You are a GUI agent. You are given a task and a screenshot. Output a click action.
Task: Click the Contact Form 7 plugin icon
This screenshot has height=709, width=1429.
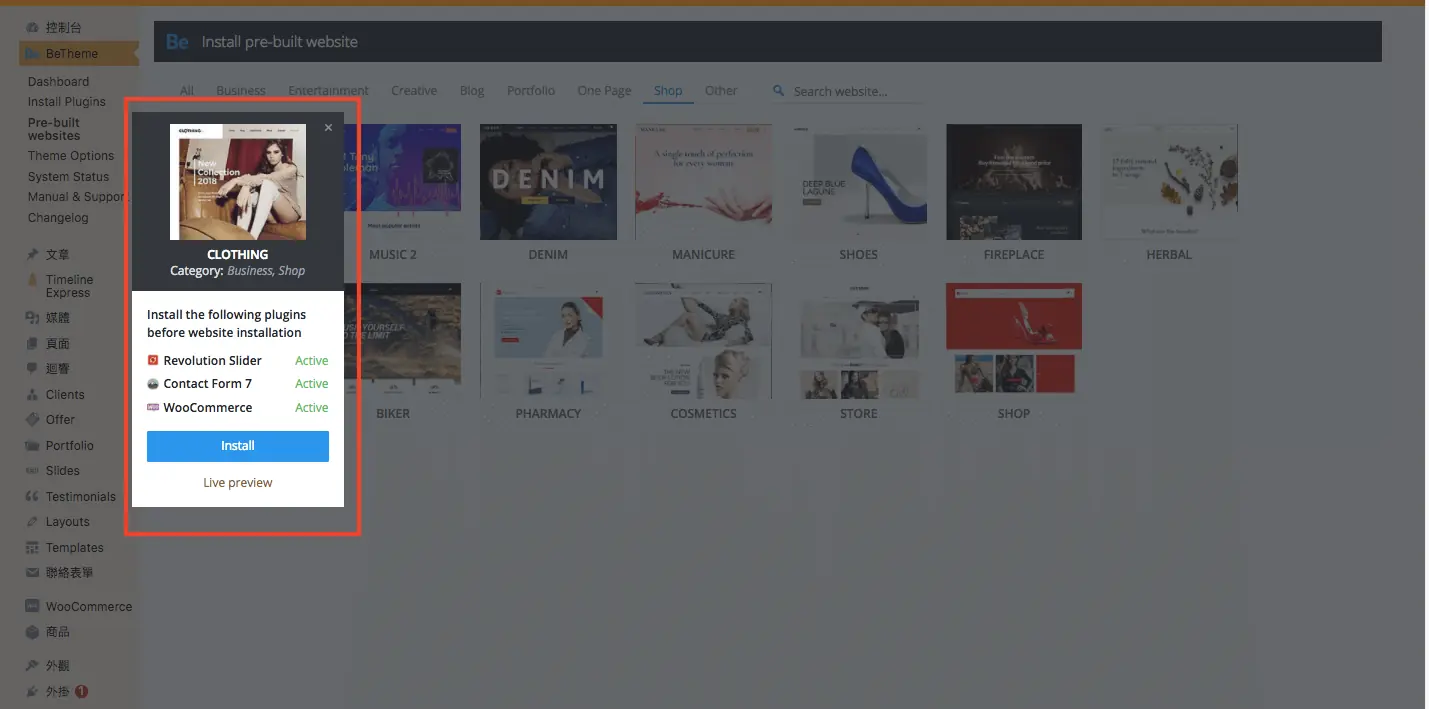pos(153,384)
